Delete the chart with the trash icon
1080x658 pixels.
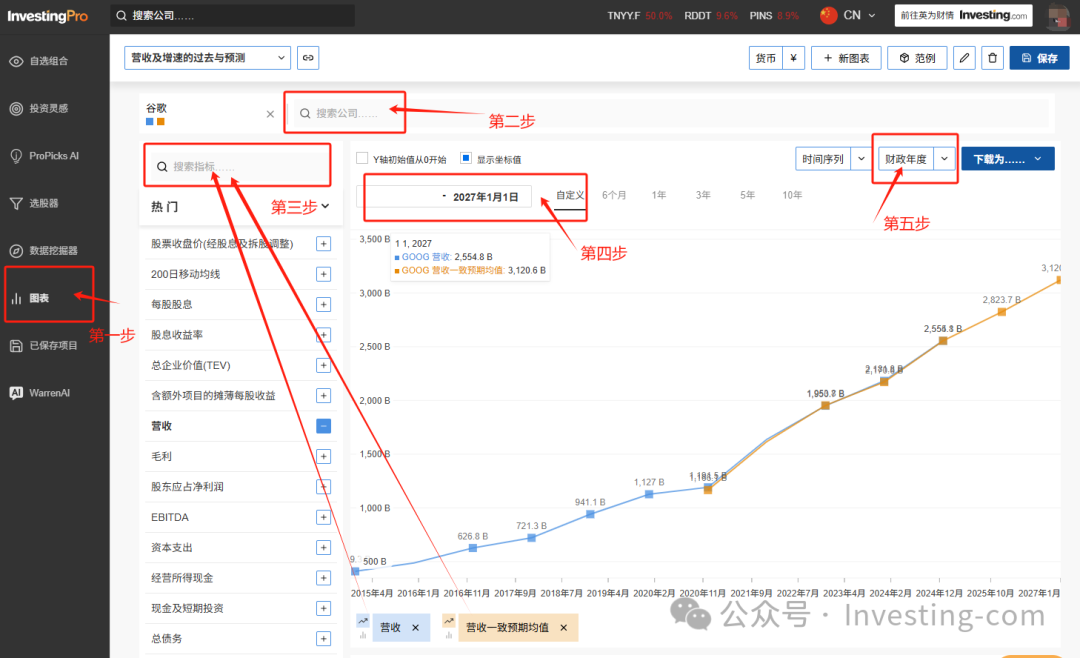993,58
